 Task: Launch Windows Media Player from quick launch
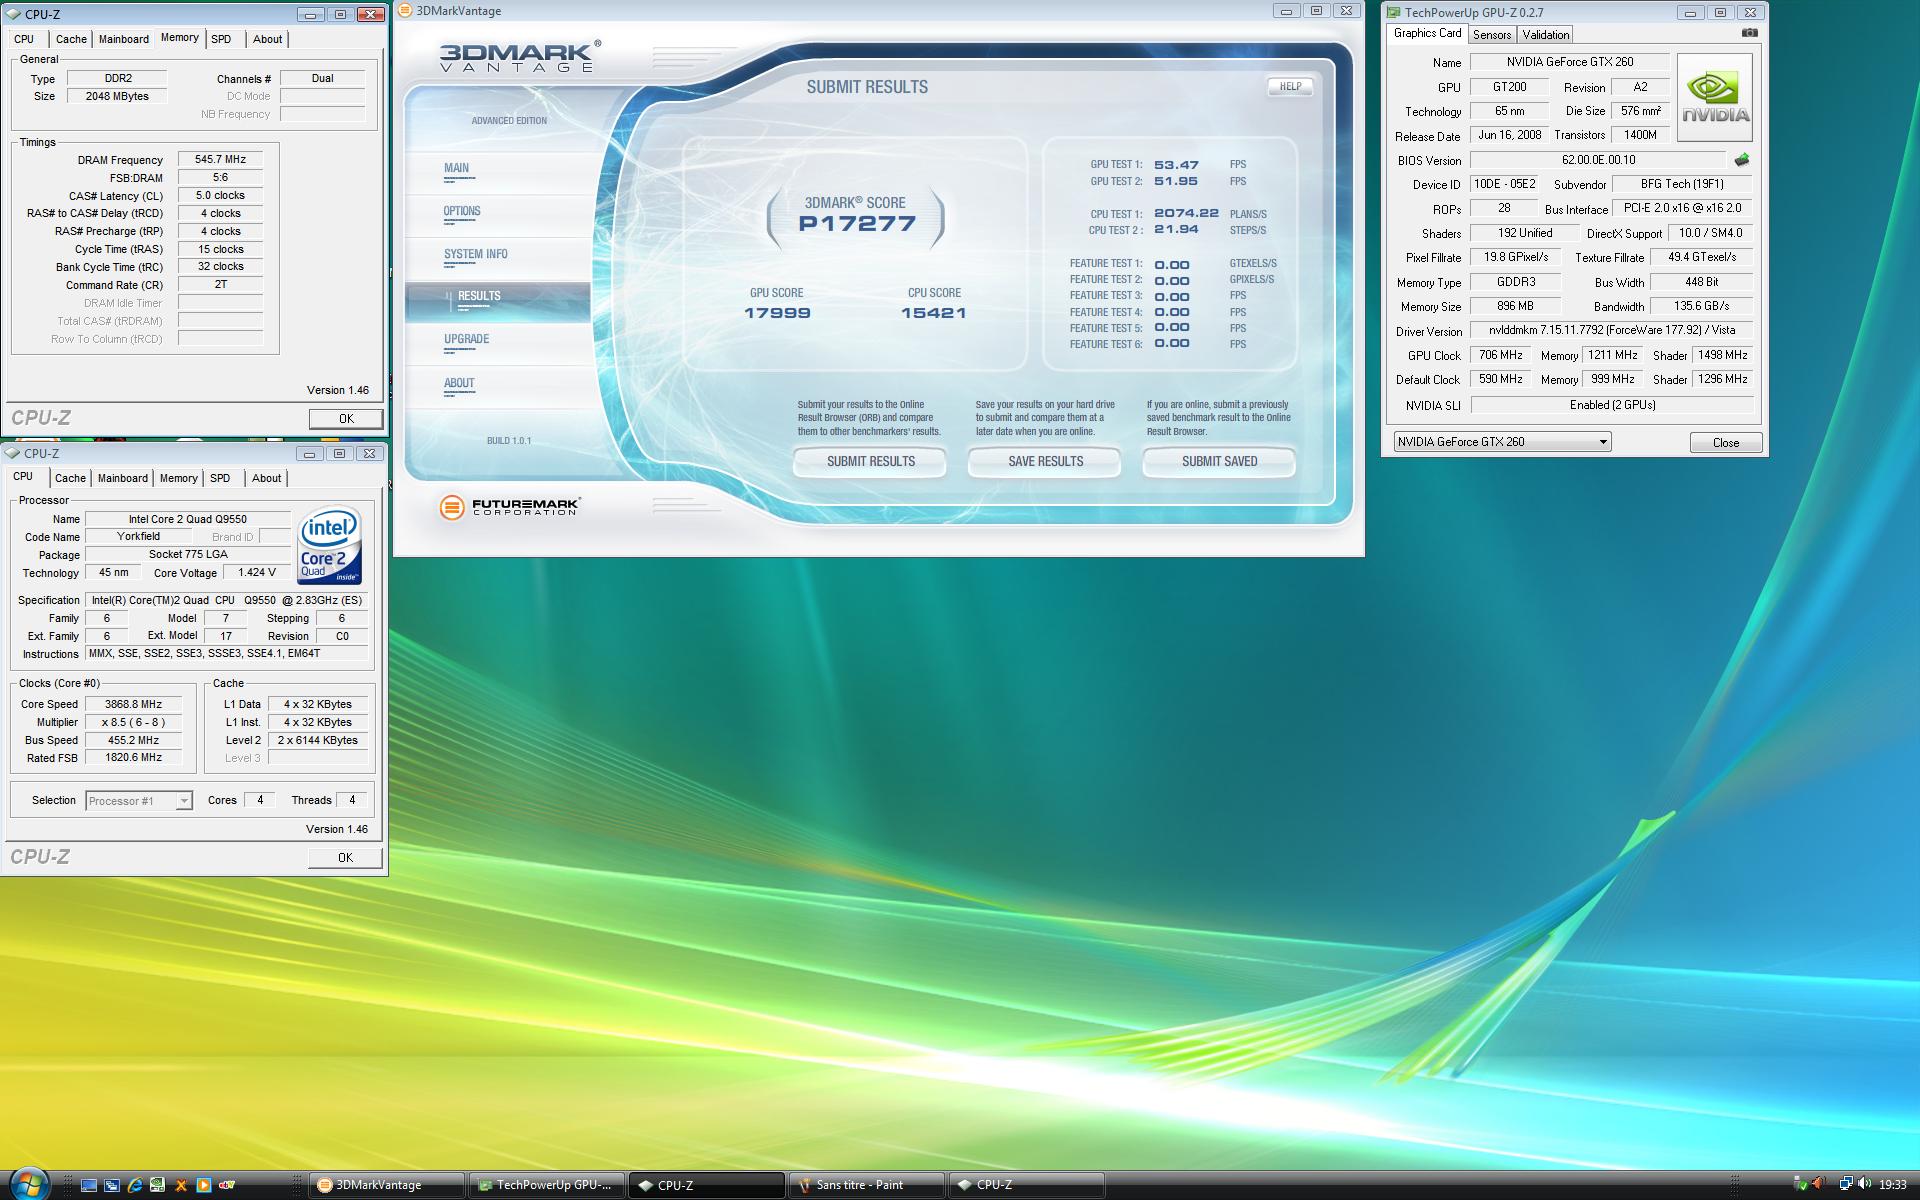point(204,1185)
